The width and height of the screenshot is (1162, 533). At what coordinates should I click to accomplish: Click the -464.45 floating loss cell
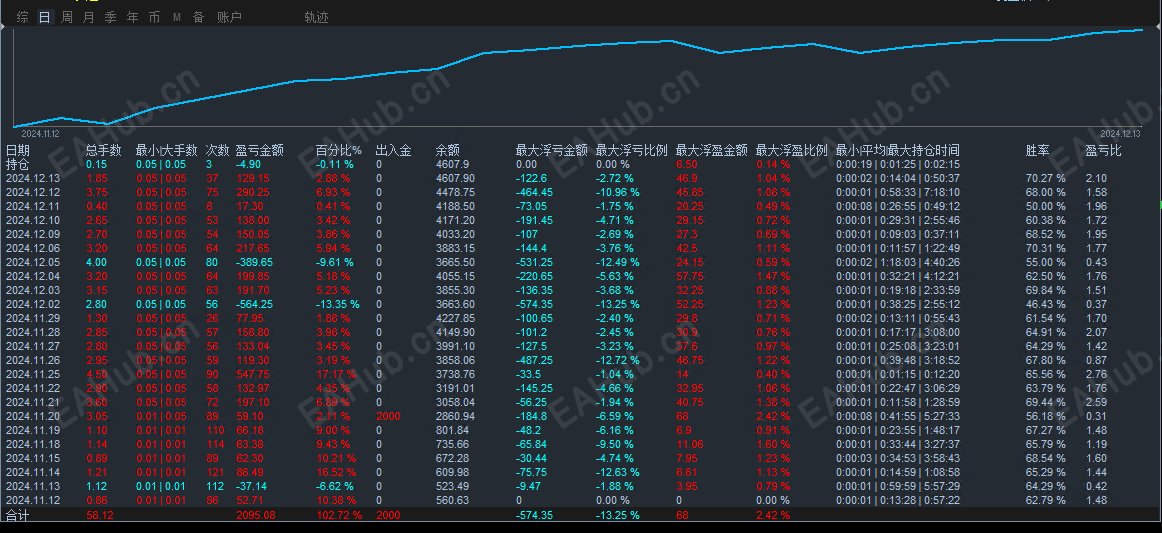click(x=534, y=192)
